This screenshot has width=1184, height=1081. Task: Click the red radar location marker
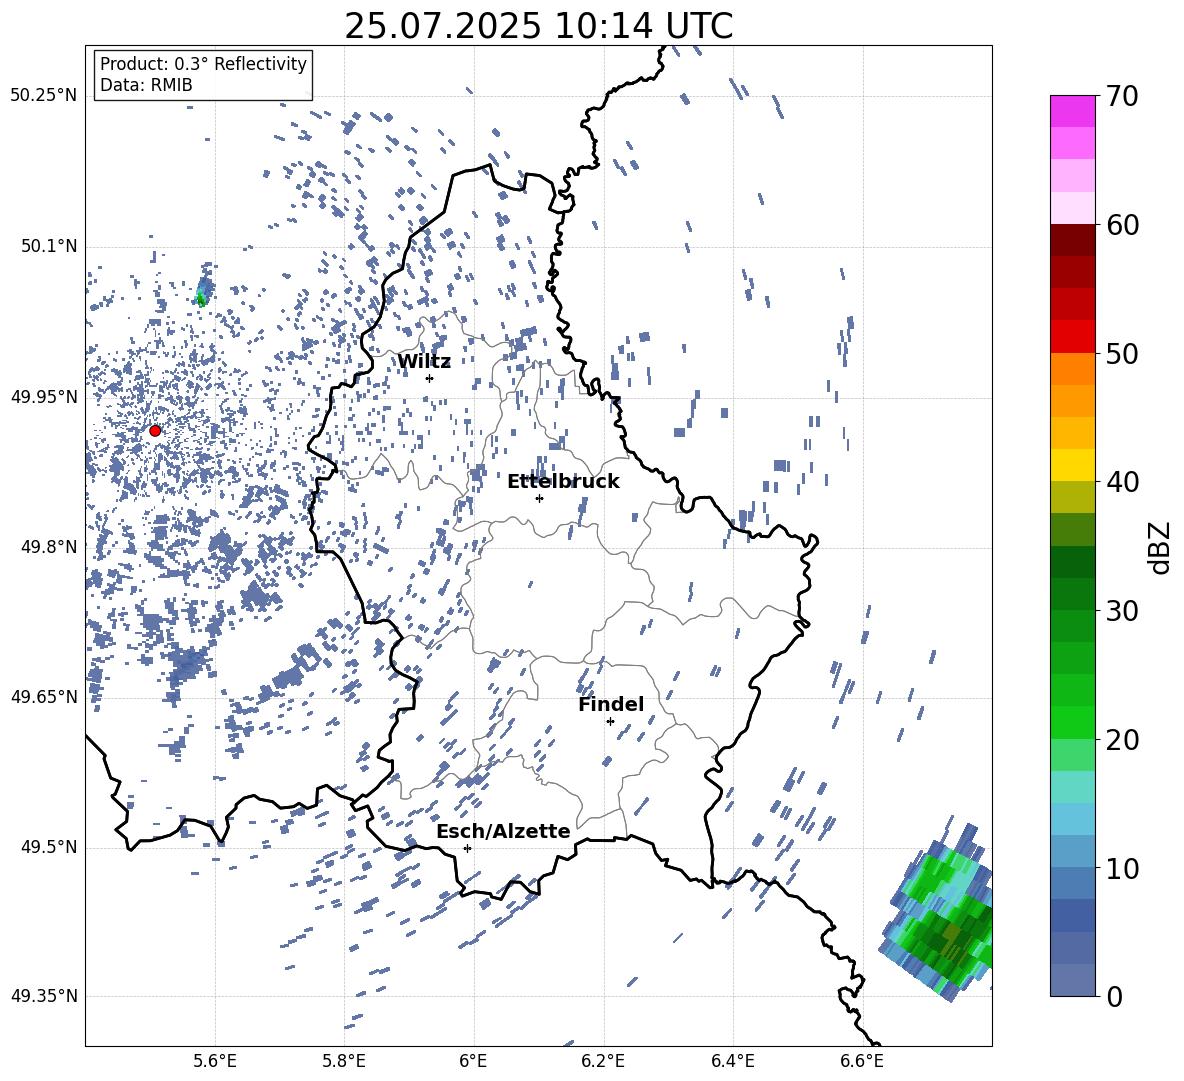155,431
